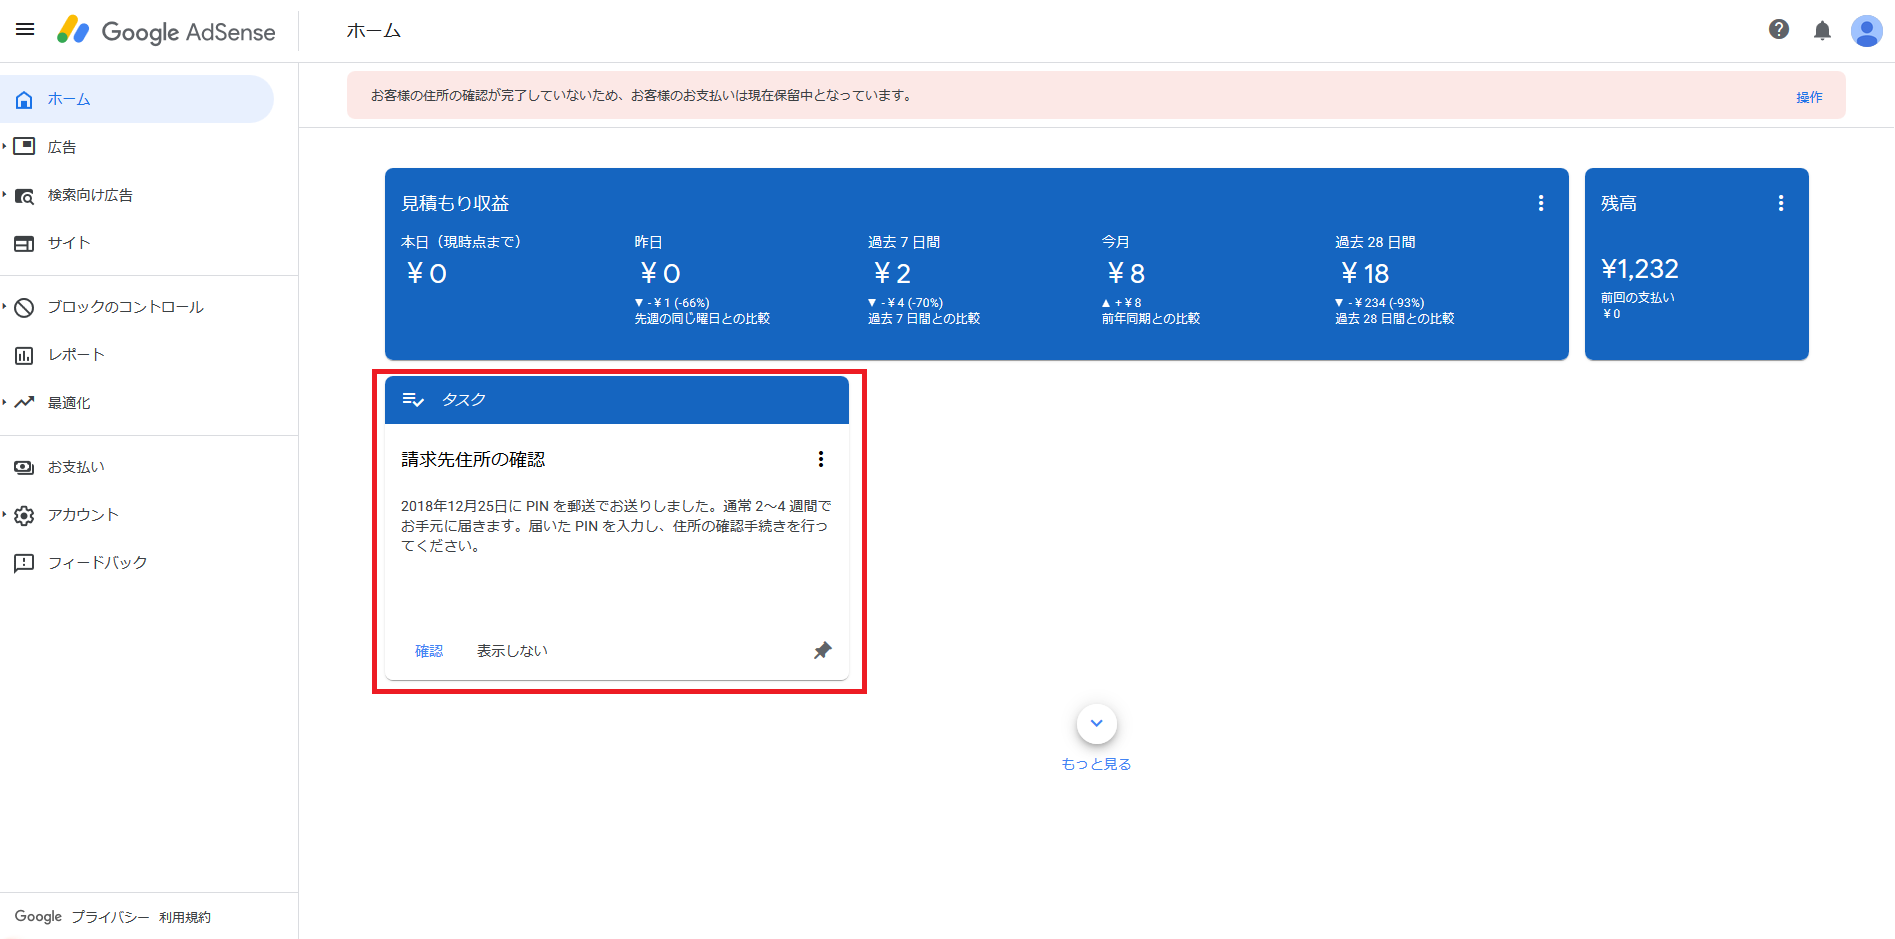Viewport: 1895px width, 939px height.
Task: Click the 過去 7 日間 ¥2 value
Action: pos(892,273)
